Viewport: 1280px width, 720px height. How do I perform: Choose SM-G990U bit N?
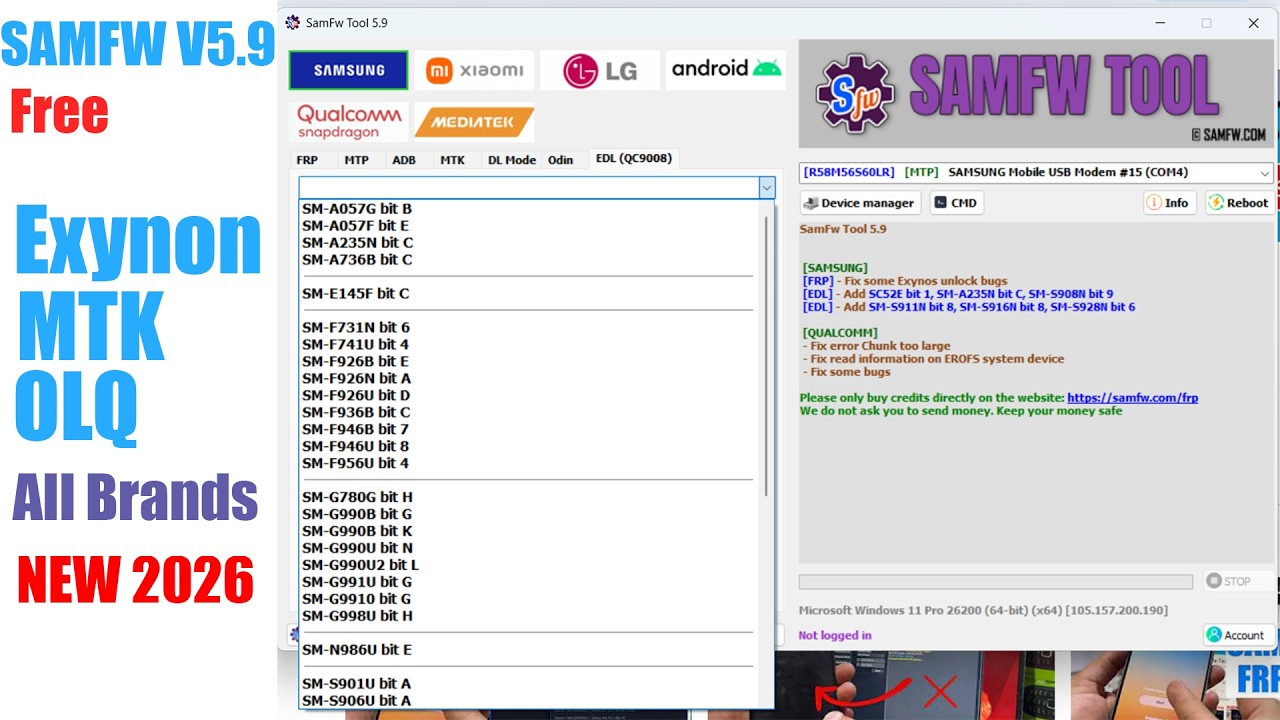click(357, 549)
